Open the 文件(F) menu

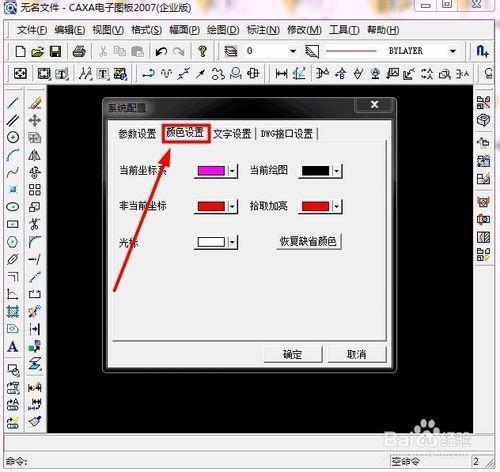32,30
